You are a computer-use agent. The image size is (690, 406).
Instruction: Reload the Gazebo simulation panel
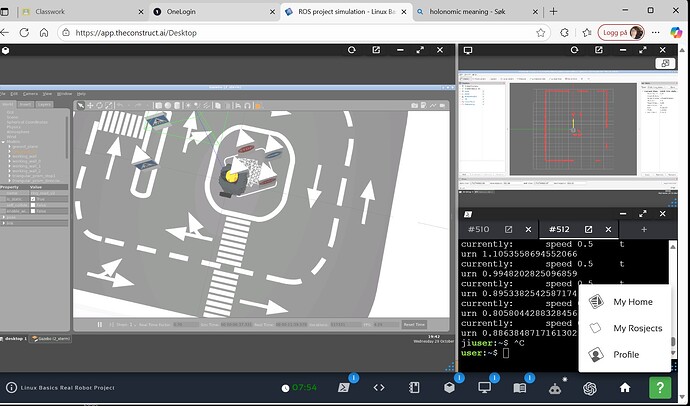pyautogui.click(x=352, y=50)
